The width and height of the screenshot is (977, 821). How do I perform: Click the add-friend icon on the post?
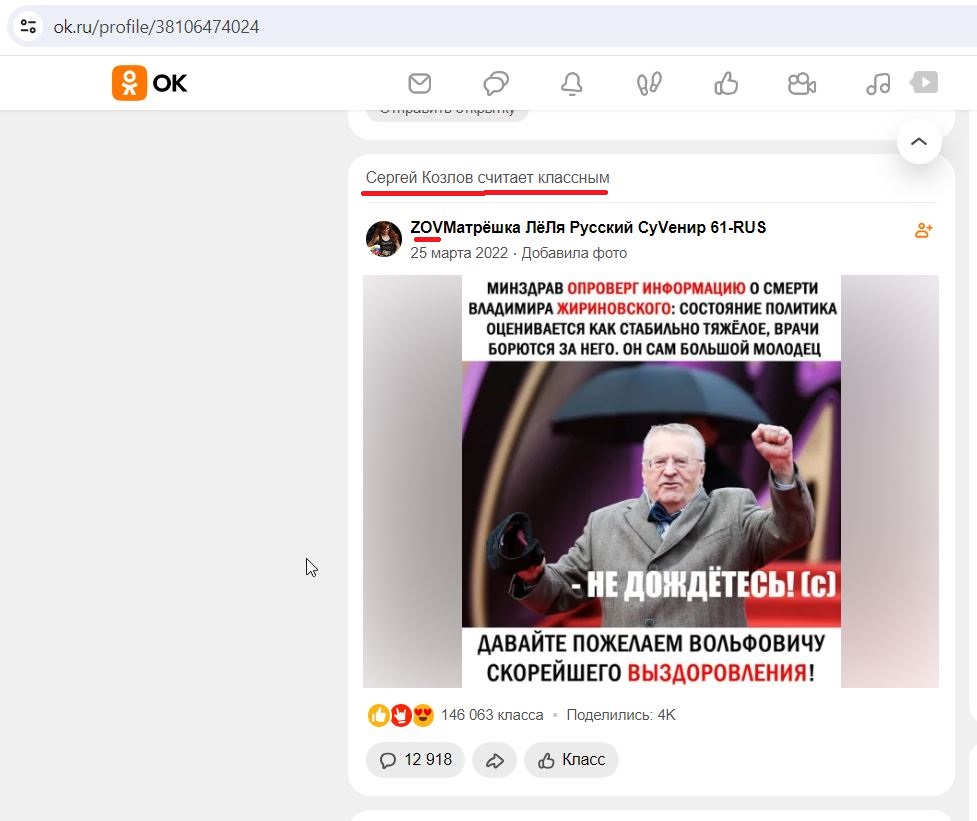click(923, 230)
